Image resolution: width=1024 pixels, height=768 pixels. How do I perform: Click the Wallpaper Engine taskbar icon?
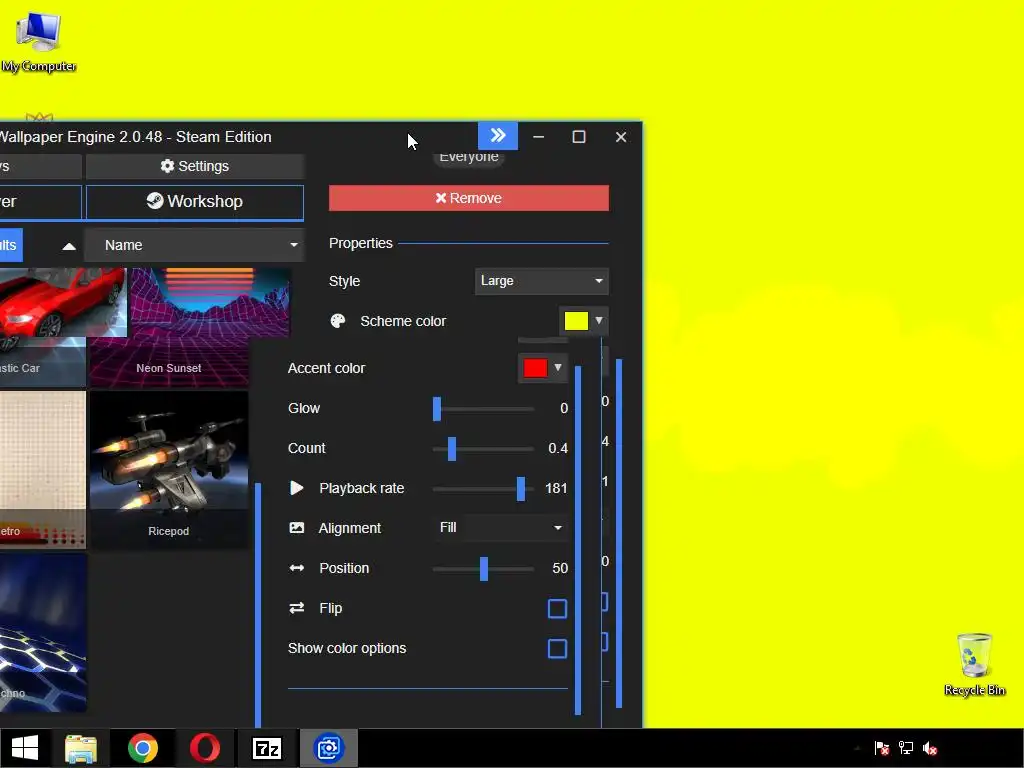pyautogui.click(x=328, y=748)
